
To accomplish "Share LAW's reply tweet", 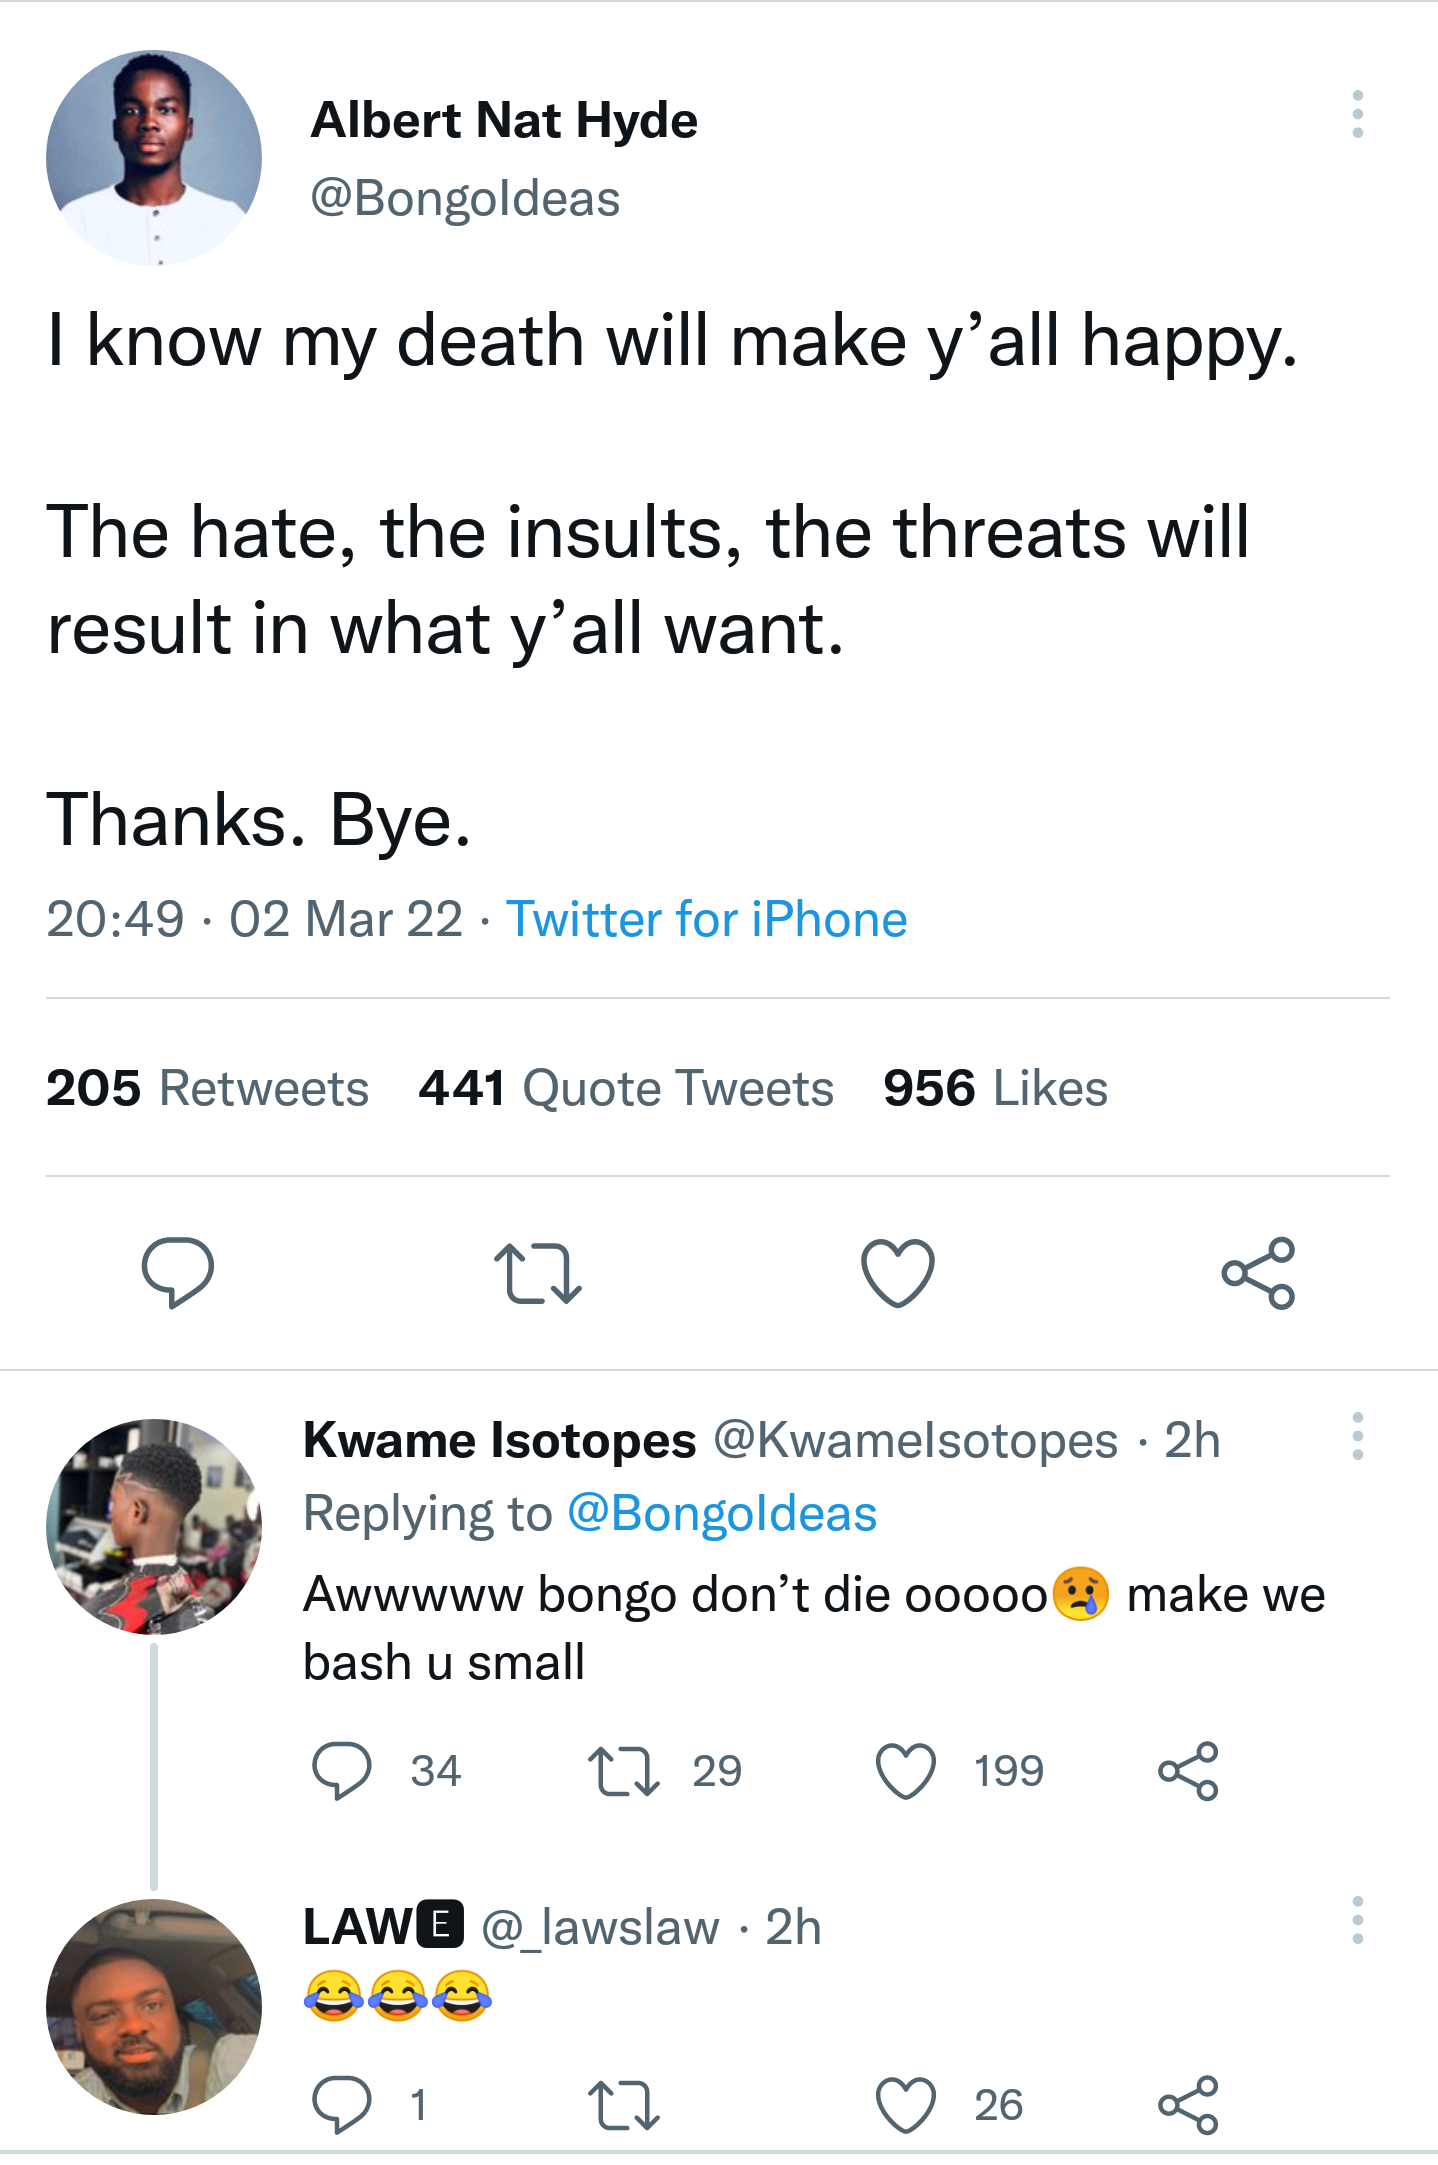I will pyautogui.click(x=1188, y=2105).
